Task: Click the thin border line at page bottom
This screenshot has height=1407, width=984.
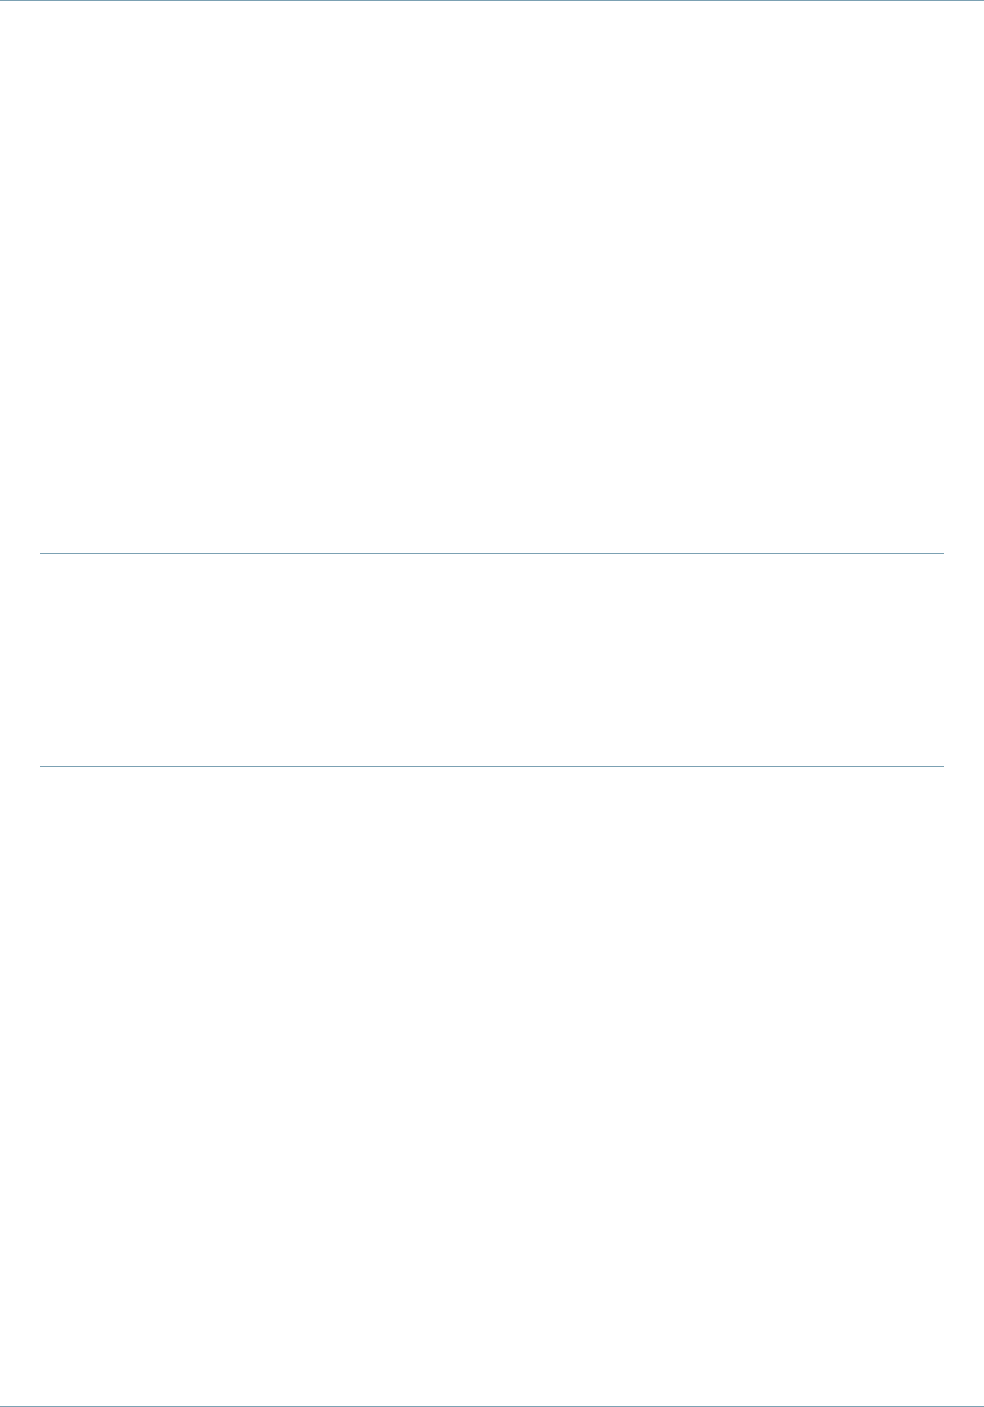Action: [x=491, y=1405]
